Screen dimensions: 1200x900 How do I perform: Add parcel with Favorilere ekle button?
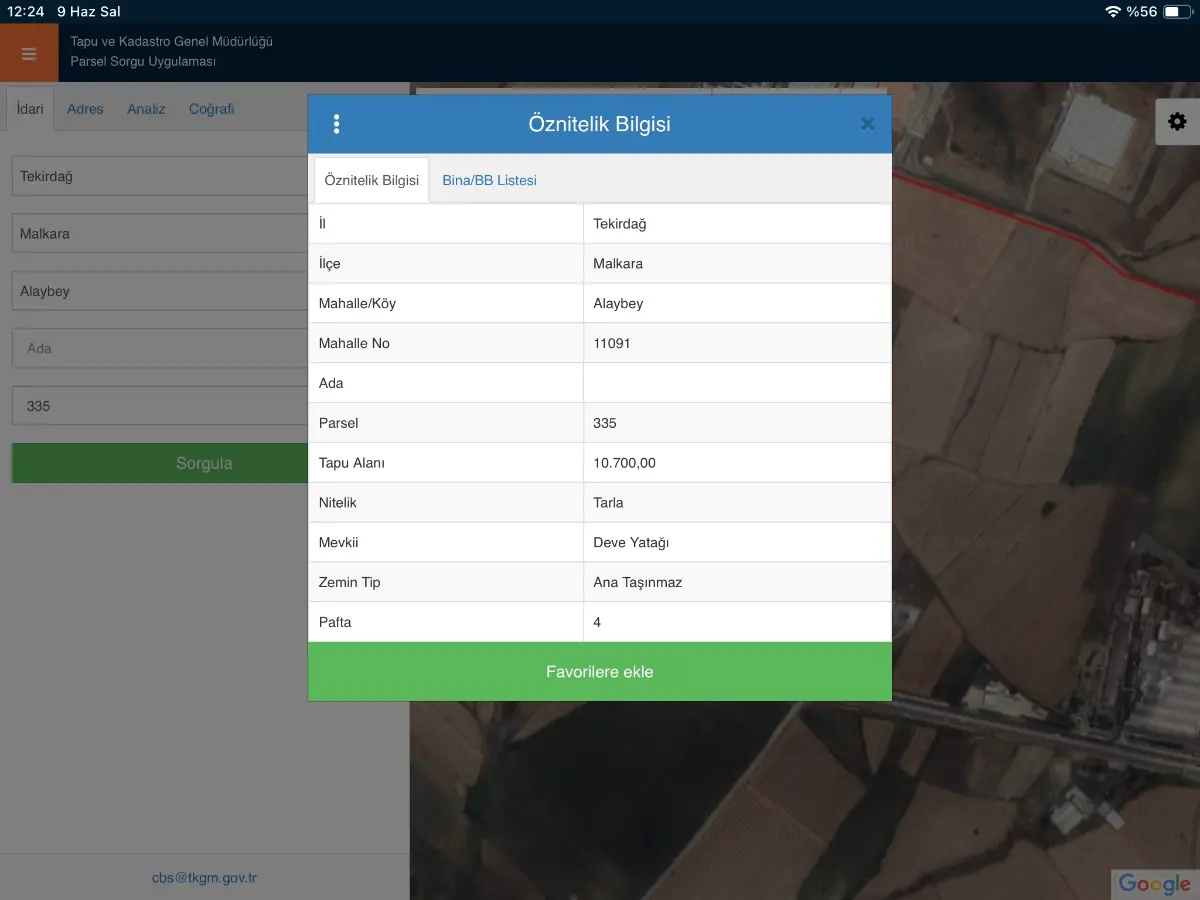click(600, 672)
